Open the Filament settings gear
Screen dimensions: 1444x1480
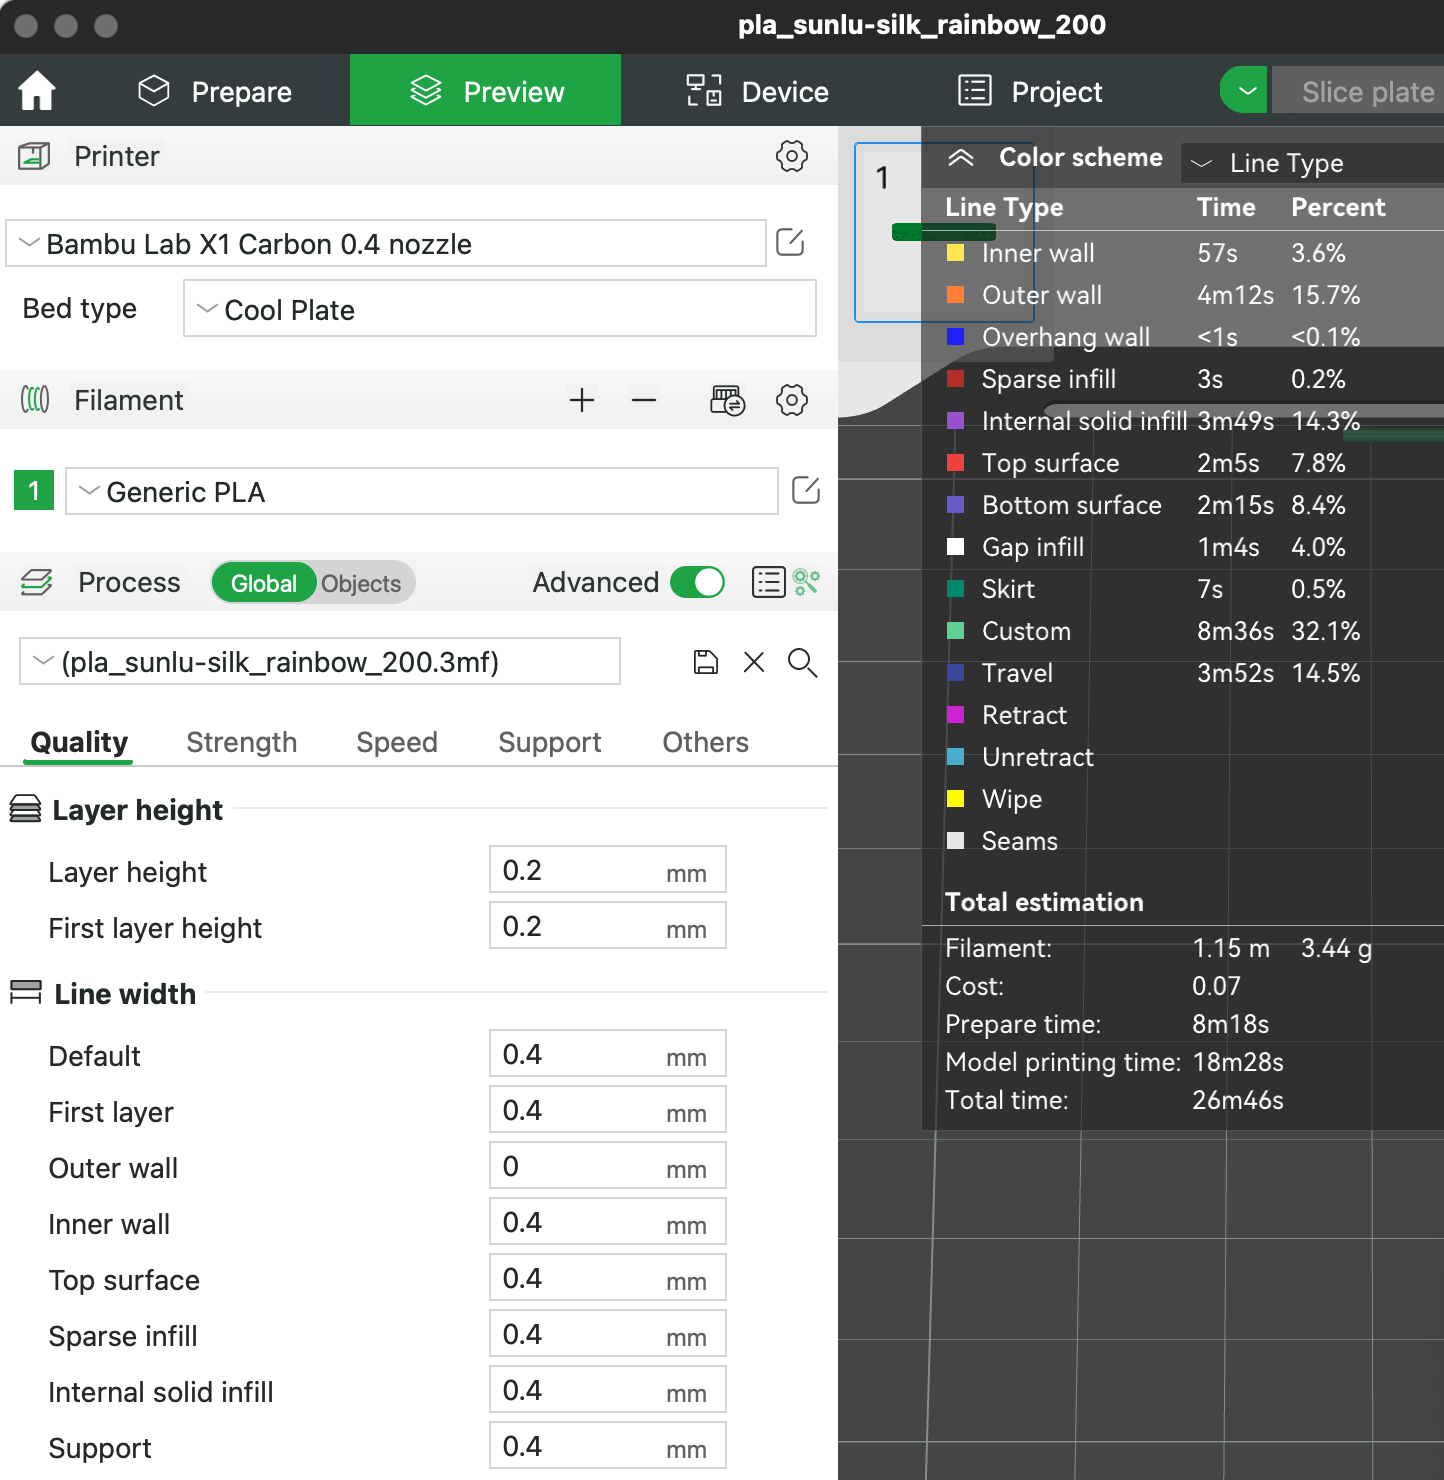[791, 400]
